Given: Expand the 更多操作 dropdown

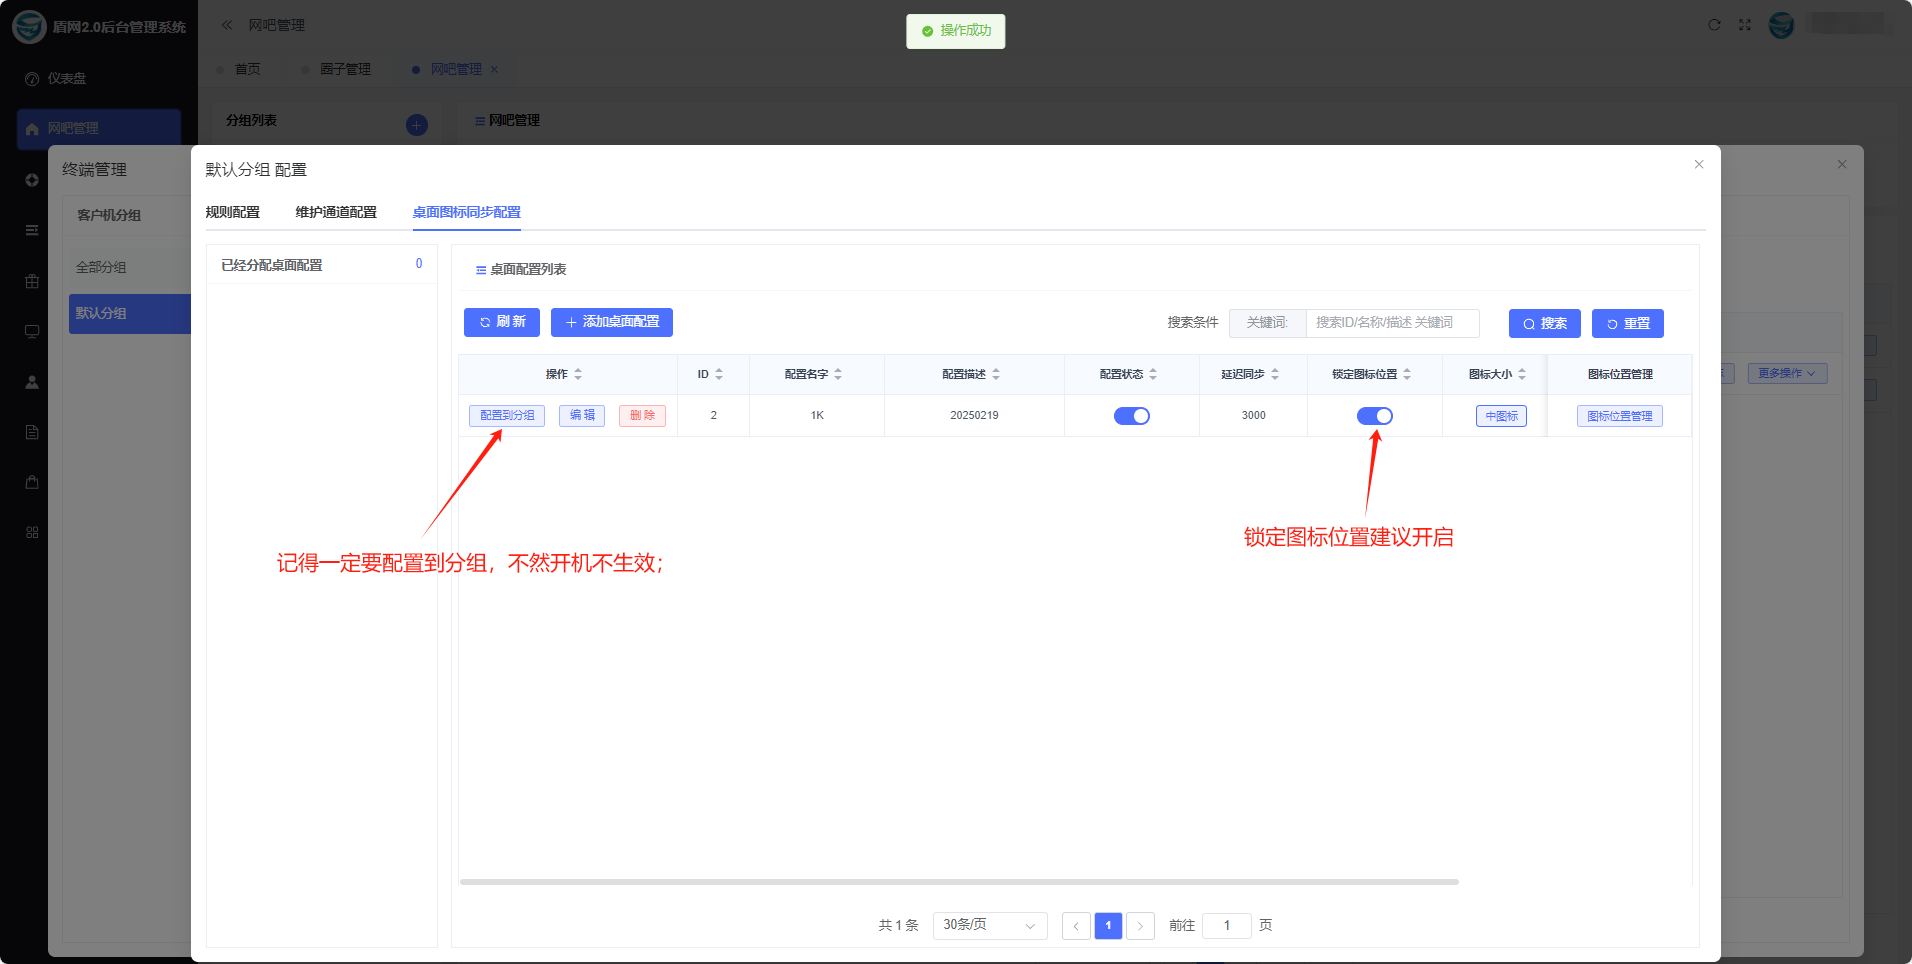Looking at the screenshot, I should point(1787,373).
